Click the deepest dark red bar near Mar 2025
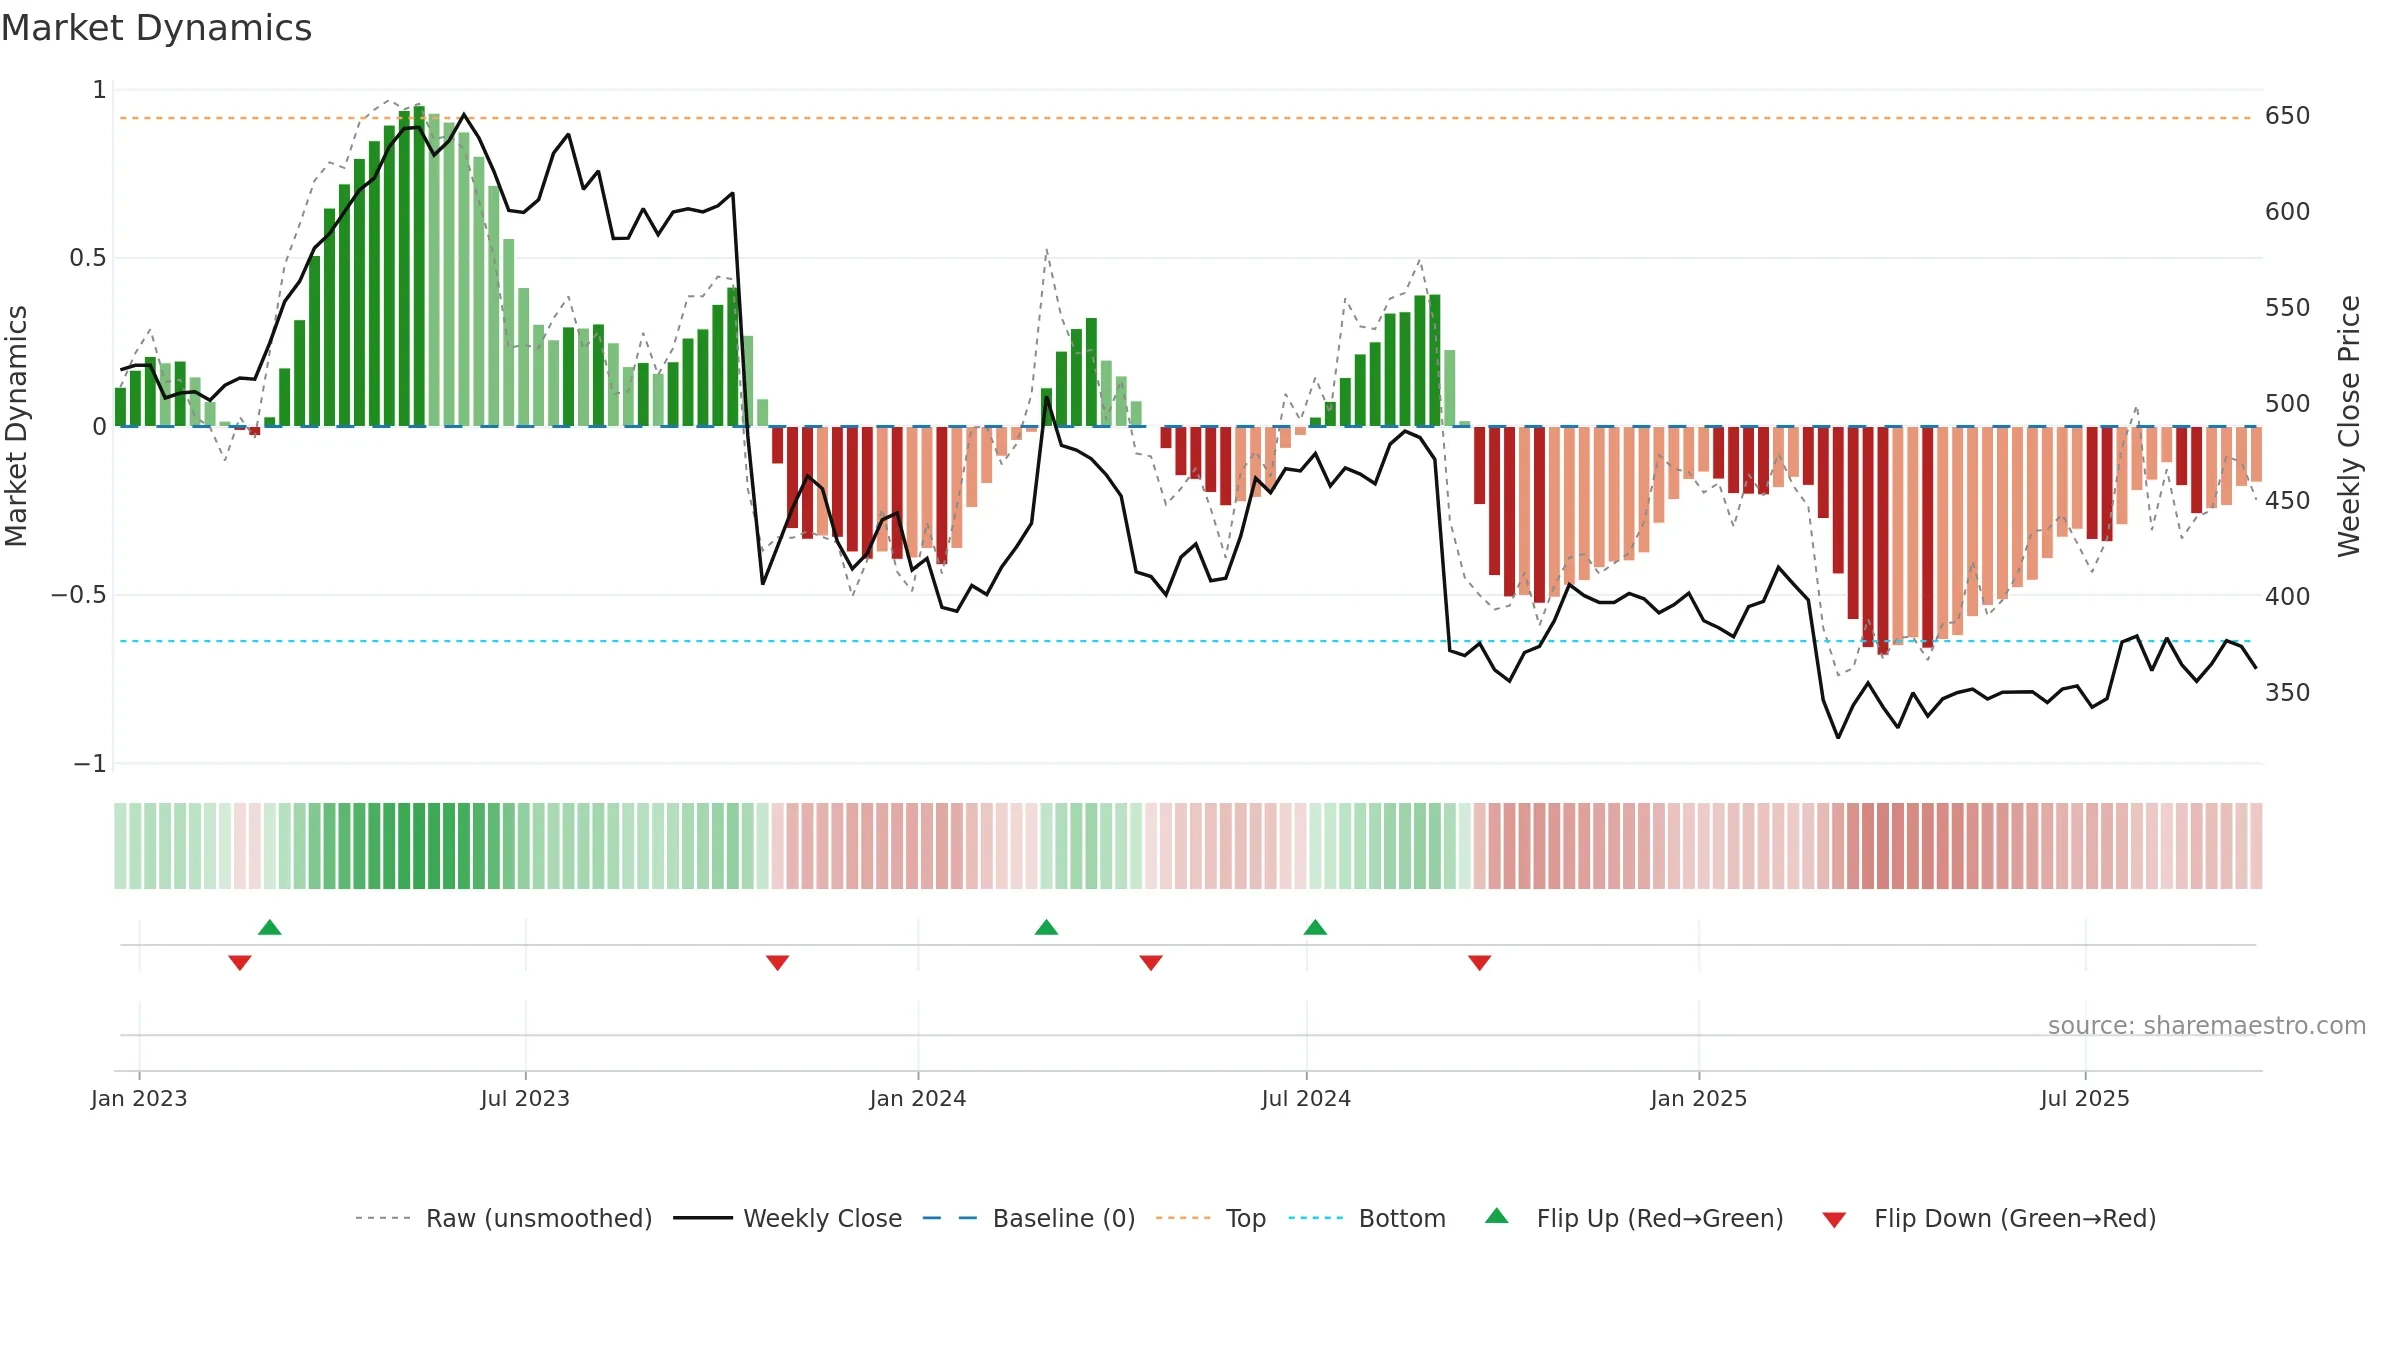Screen dimensions: 2400x1350 (1883, 541)
